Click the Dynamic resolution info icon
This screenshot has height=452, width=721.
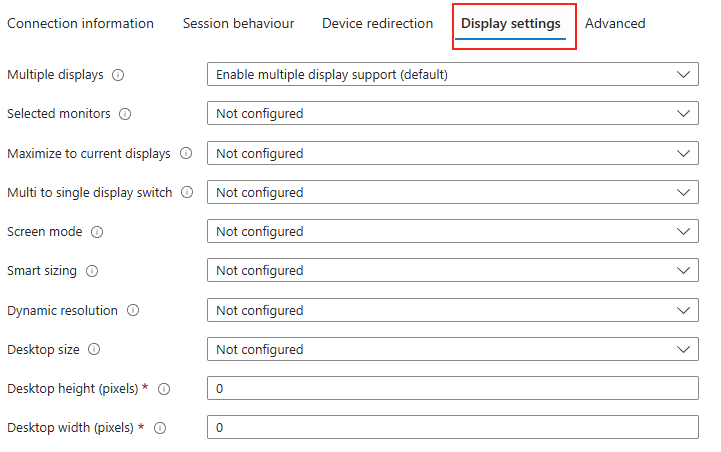click(x=133, y=310)
